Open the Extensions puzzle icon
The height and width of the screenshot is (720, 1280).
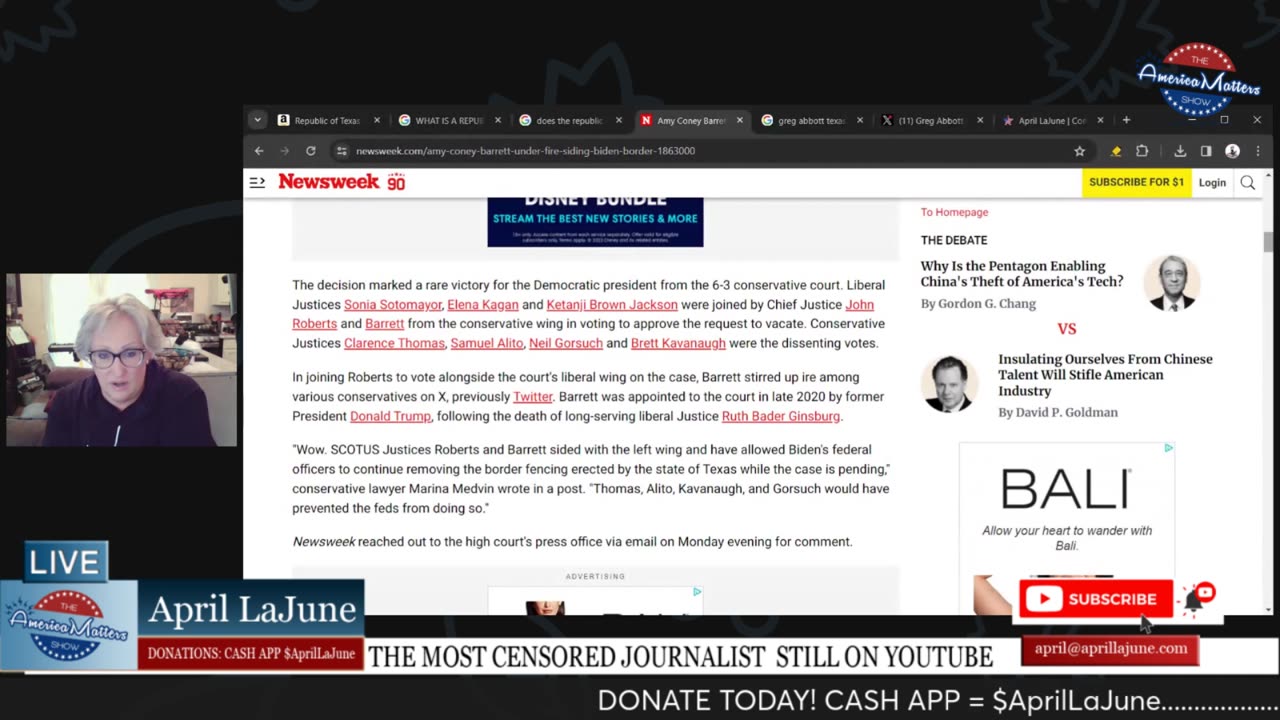(1142, 151)
